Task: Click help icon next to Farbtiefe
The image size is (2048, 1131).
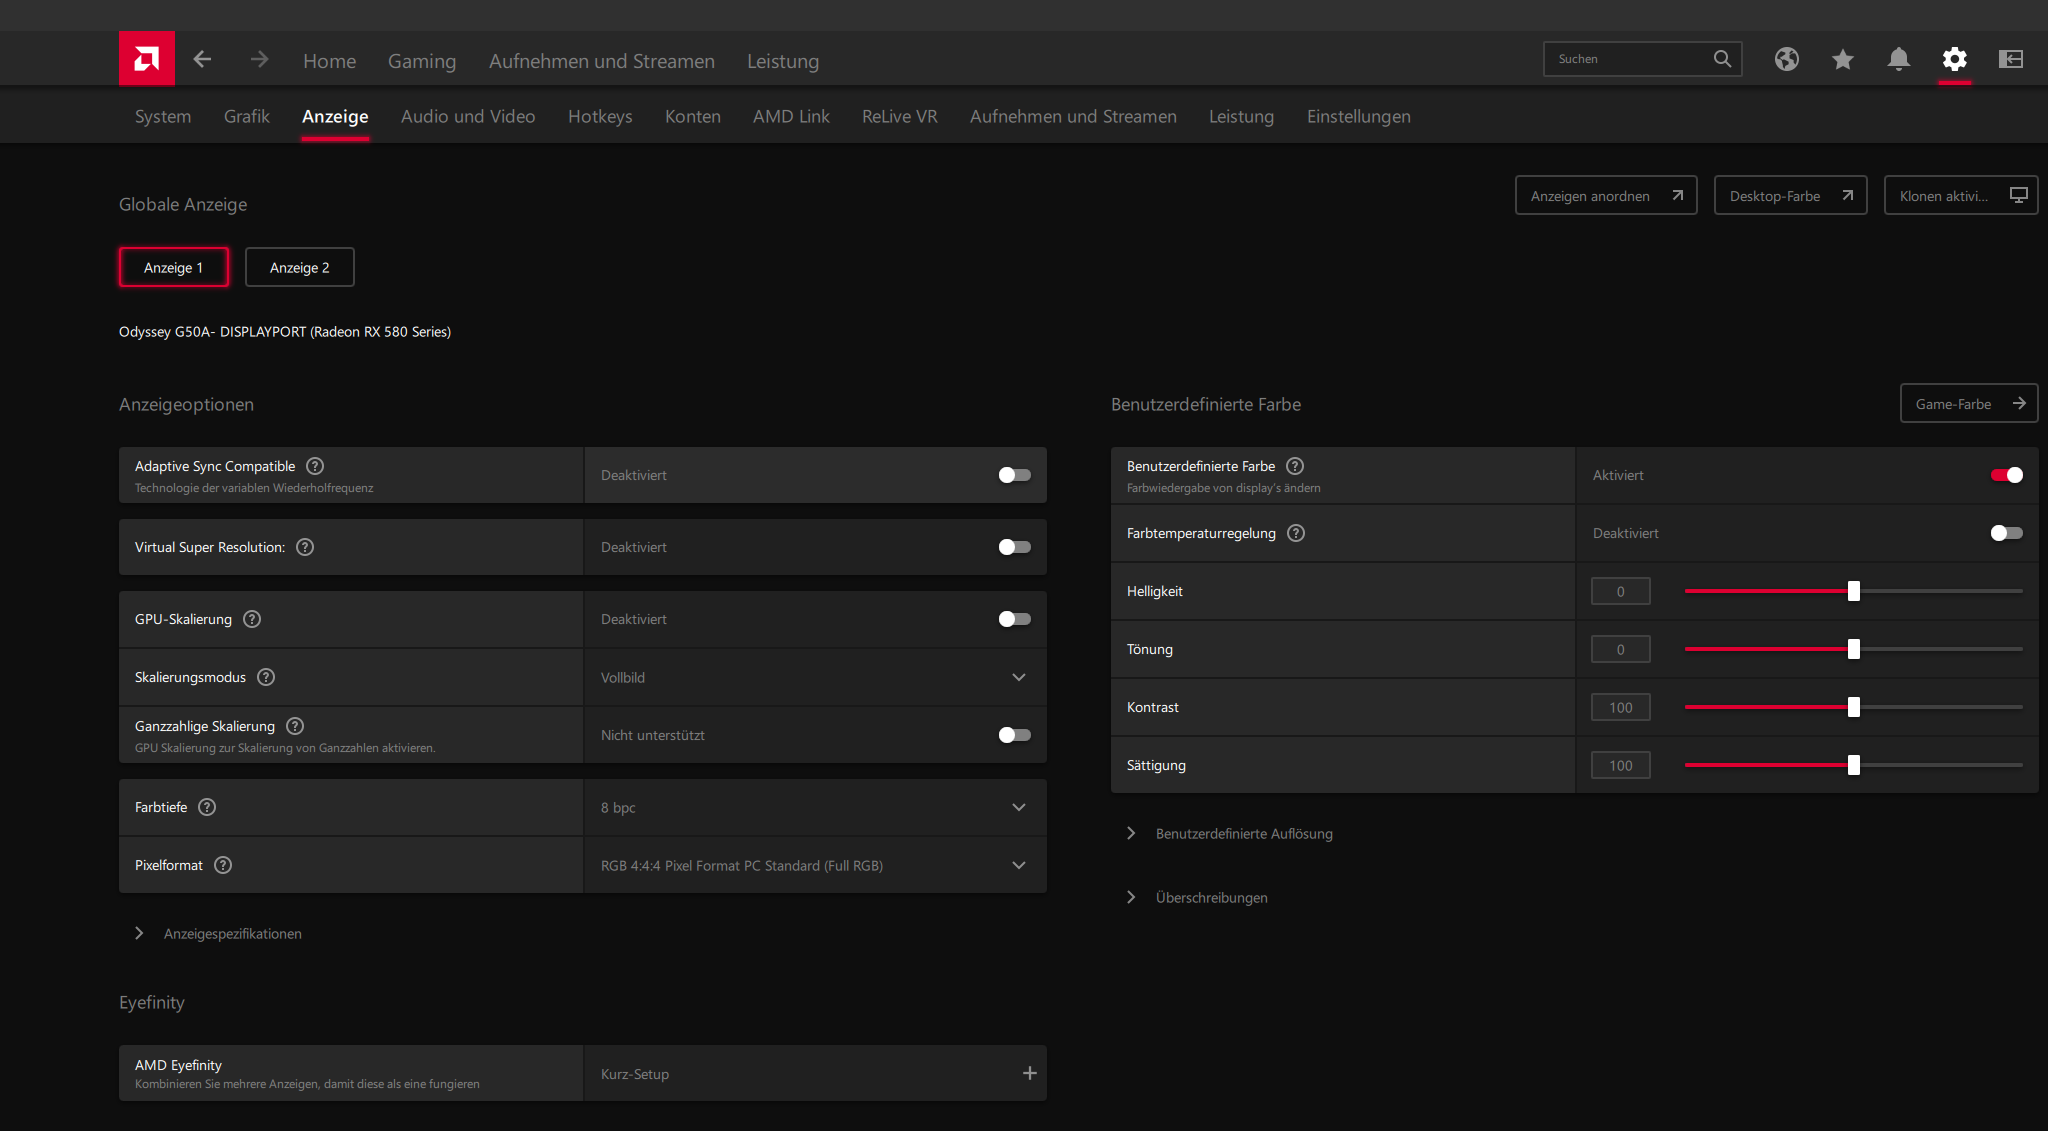Action: pyautogui.click(x=207, y=807)
